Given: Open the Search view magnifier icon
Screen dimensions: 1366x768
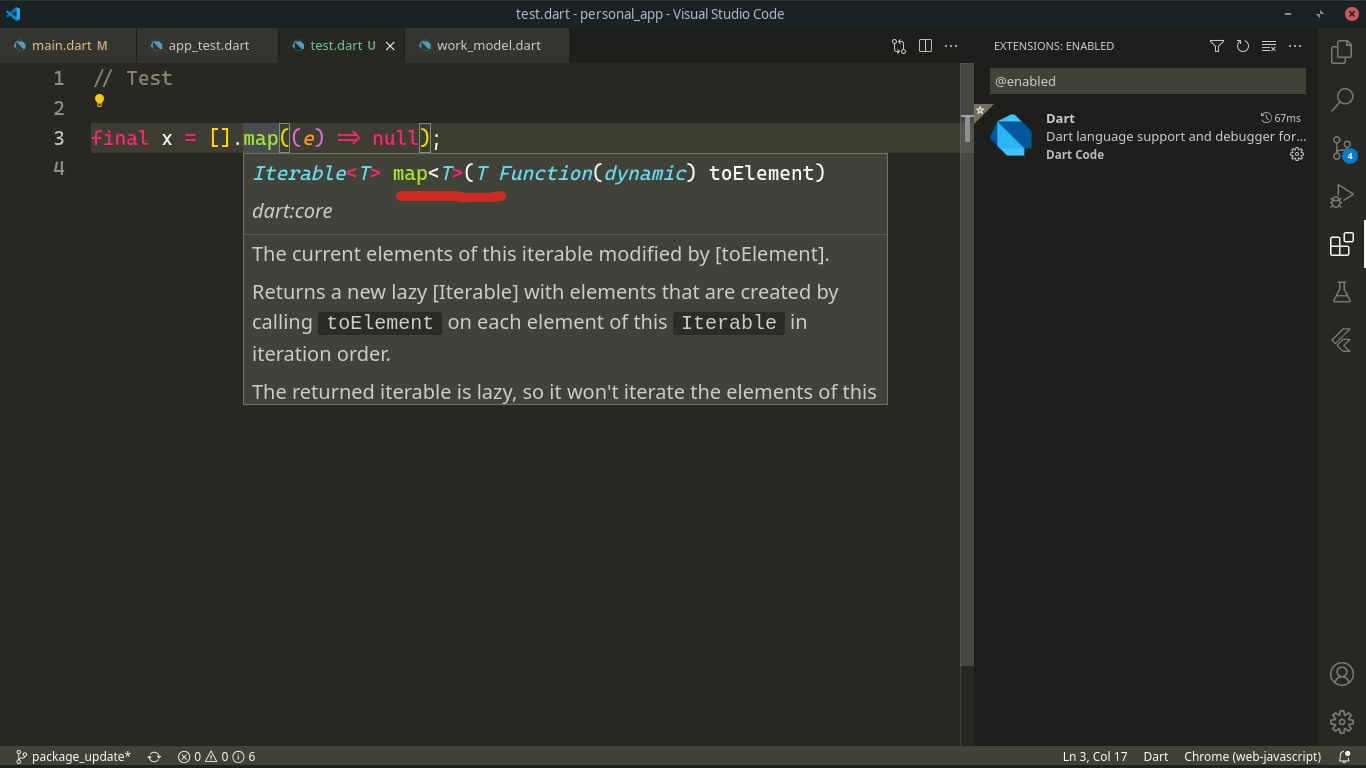Looking at the screenshot, I should [1341, 99].
